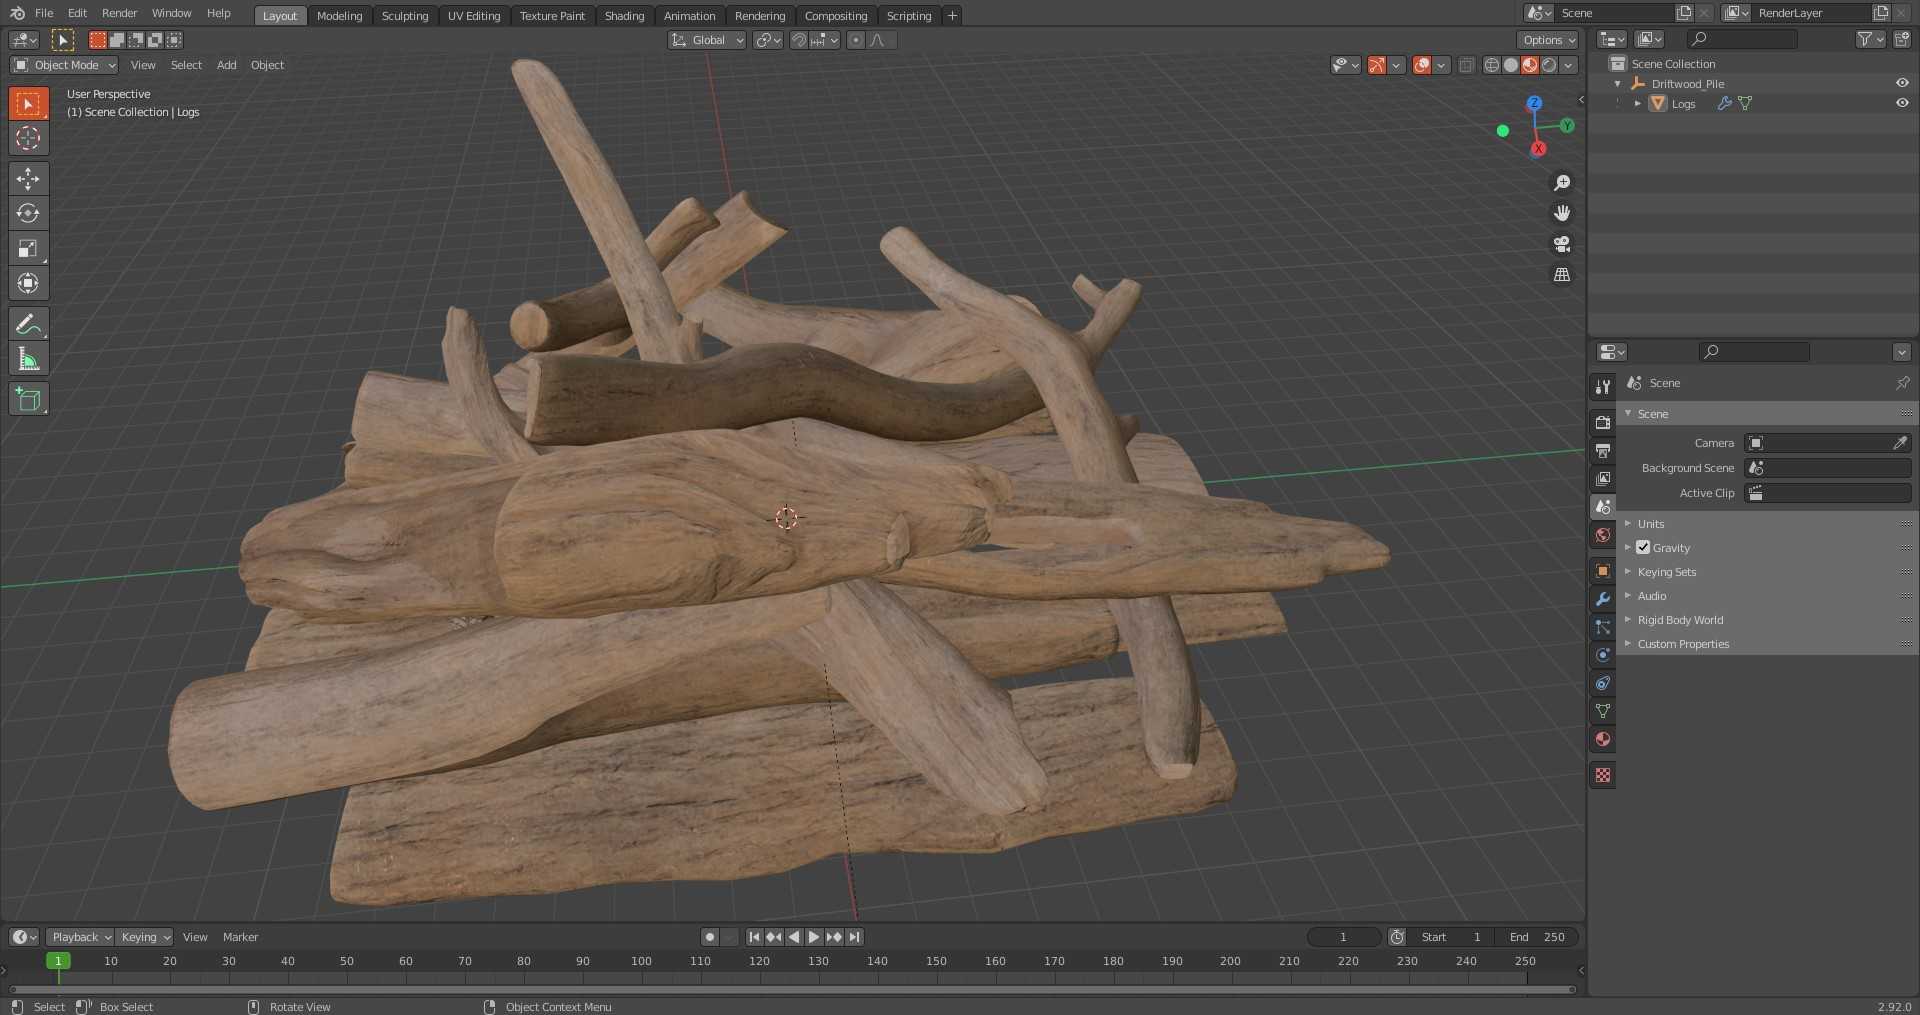Hide Logs object in viewport
The width and height of the screenshot is (1920, 1015).
1902,103
